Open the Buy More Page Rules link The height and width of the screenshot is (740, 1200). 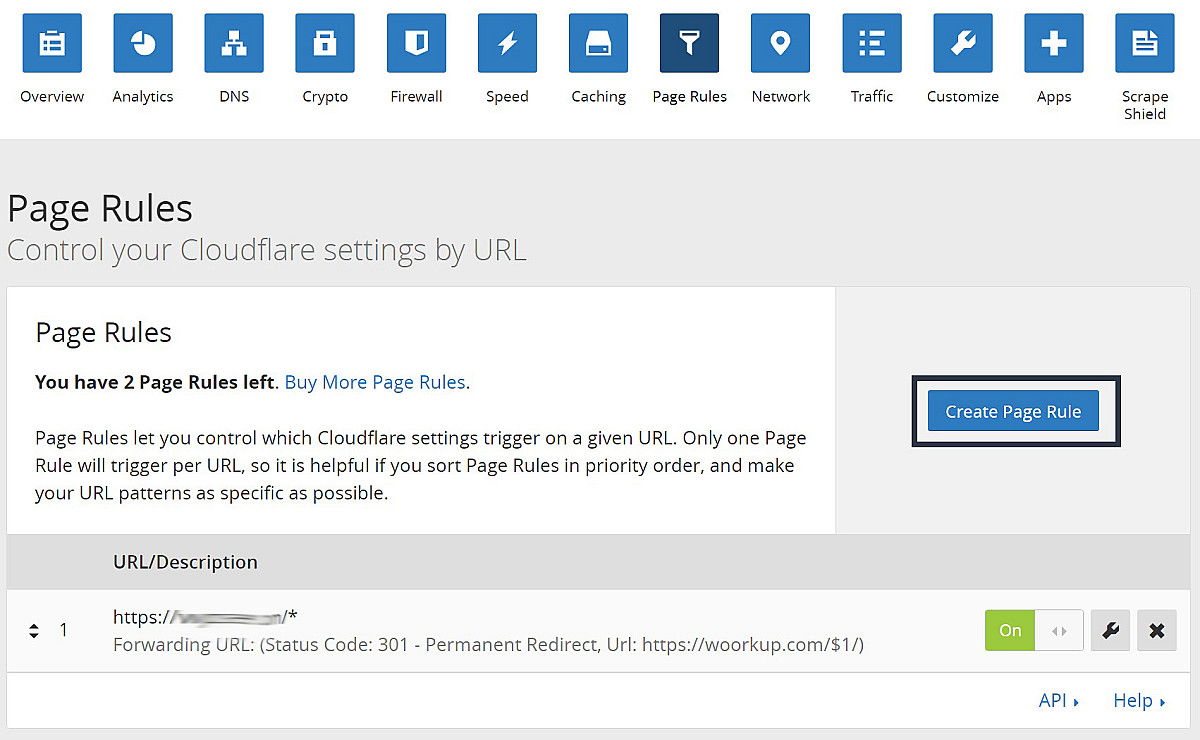(x=375, y=382)
